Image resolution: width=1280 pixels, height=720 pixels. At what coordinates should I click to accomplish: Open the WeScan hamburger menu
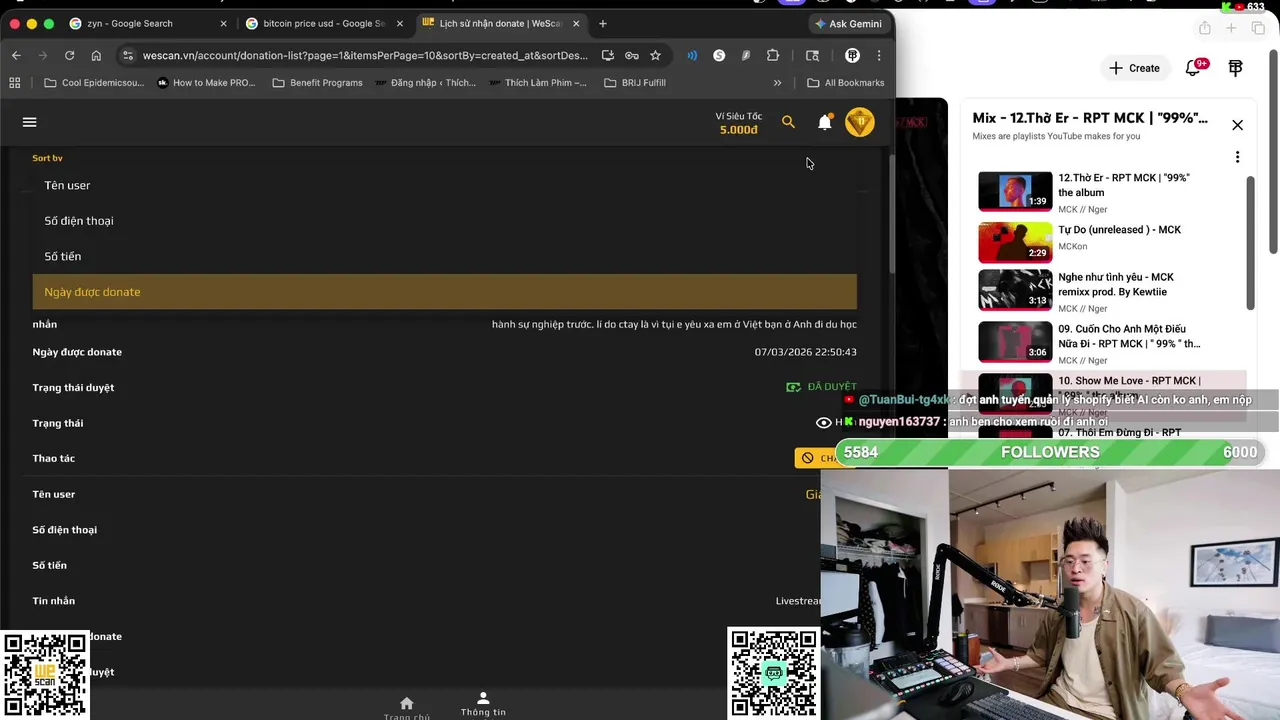point(29,122)
